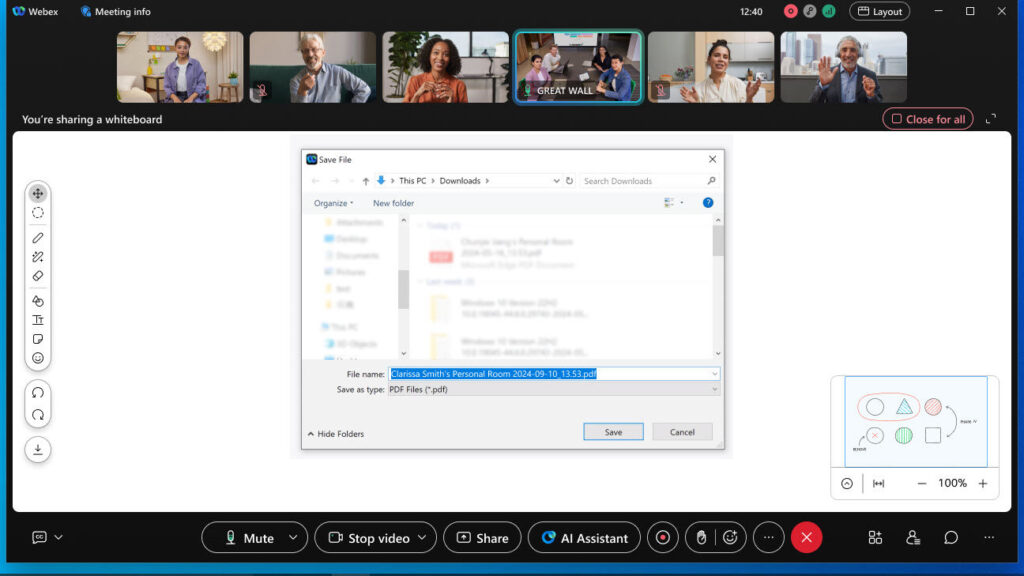This screenshot has height=576, width=1024.
Task: Mute the microphone
Action: [x=249, y=537]
